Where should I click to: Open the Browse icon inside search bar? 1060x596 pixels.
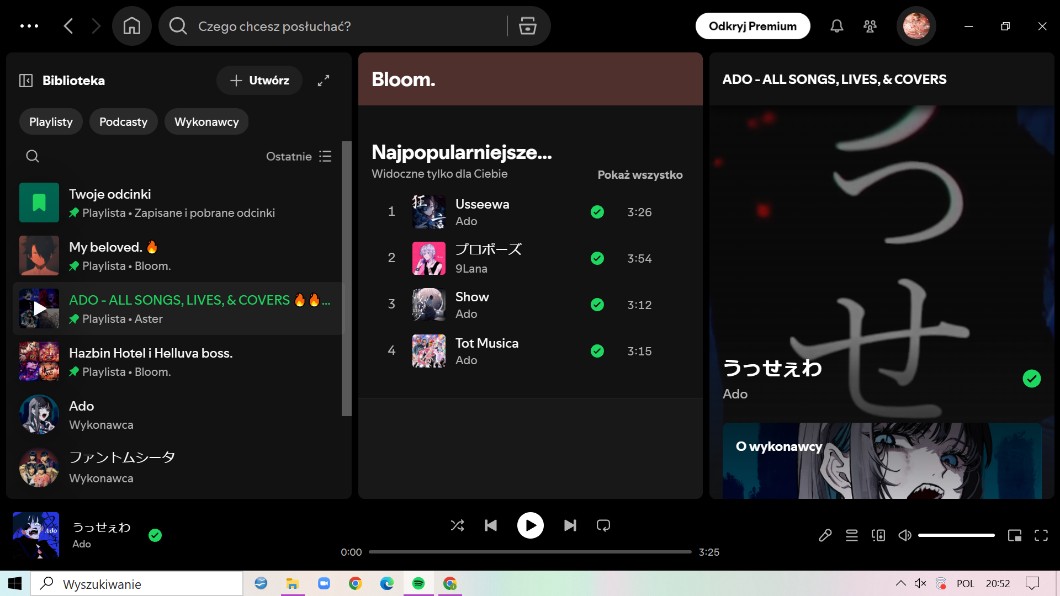[x=528, y=26]
